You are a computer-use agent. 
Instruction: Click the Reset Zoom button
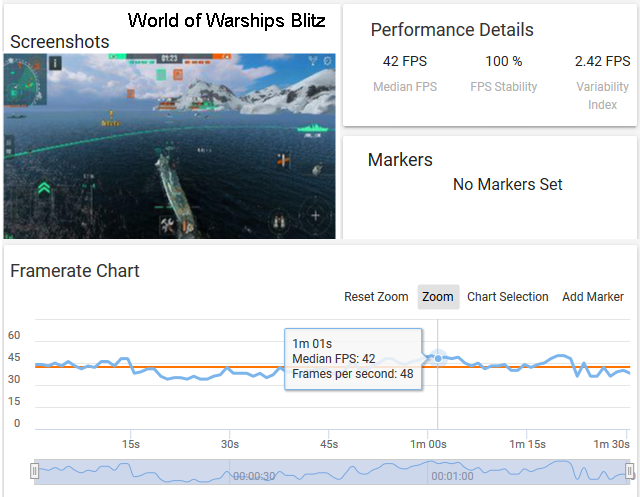[376, 297]
